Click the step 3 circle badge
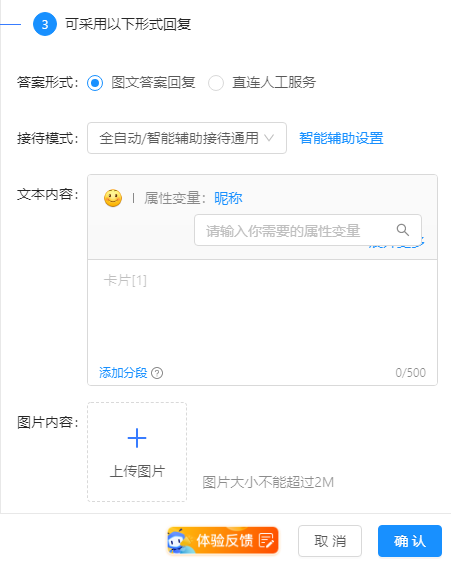The height and width of the screenshot is (565, 451). [45, 24]
